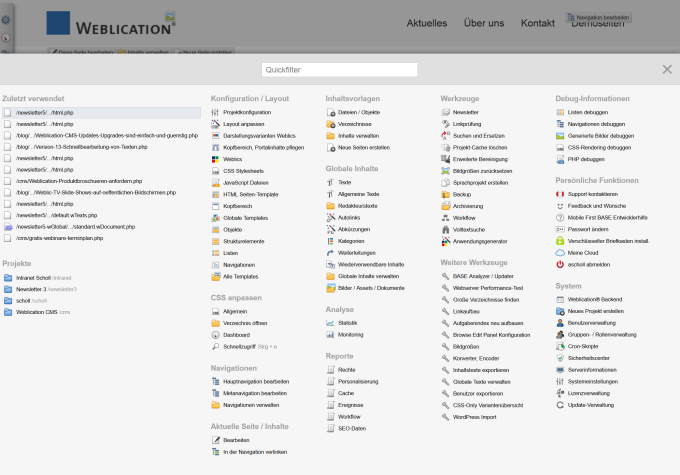Click the Passwort ändern icon
The width and height of the screenshot is (680, 475).
pyautogui.click(x=560, y=229)
